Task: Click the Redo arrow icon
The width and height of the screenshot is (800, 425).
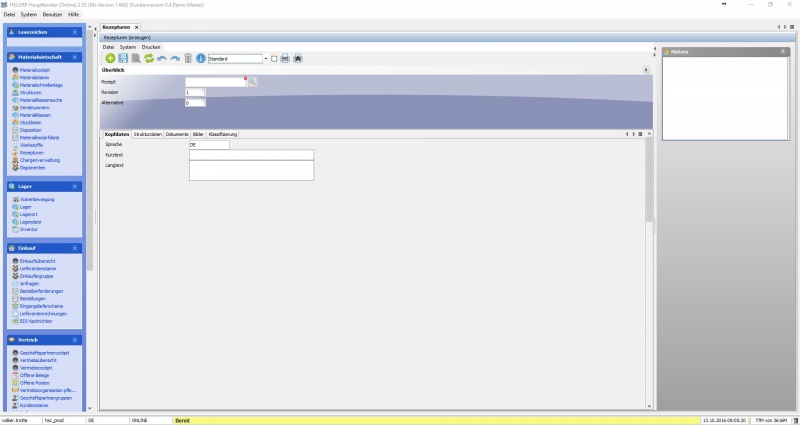Action: point(175,59)
